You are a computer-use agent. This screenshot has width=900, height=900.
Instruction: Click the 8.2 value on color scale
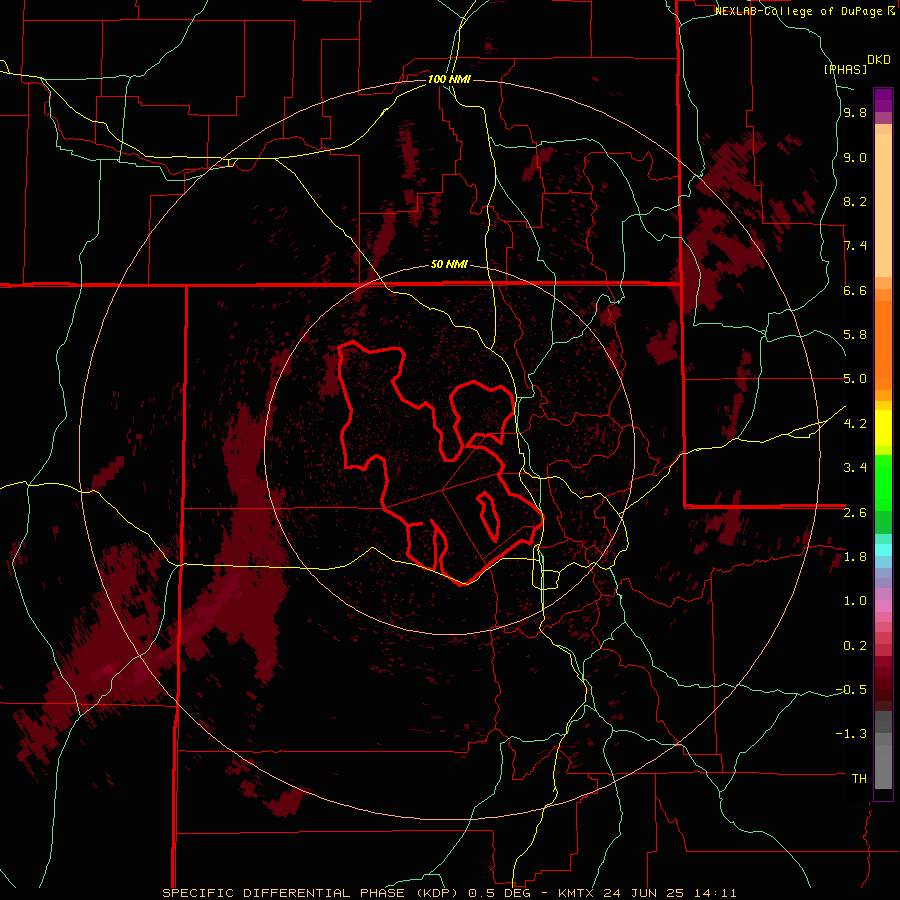(x=855, y=201)
